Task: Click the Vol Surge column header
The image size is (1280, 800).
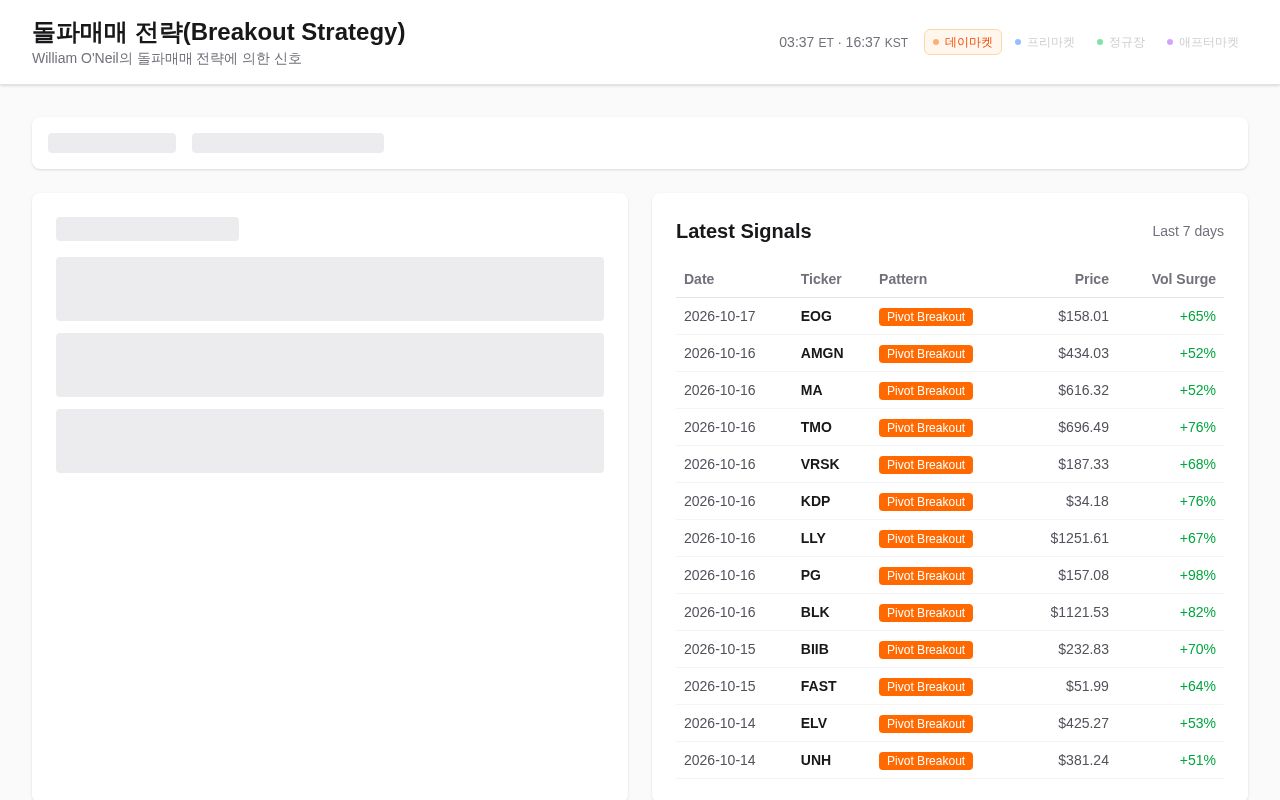Action: [x=1183, y=279]
